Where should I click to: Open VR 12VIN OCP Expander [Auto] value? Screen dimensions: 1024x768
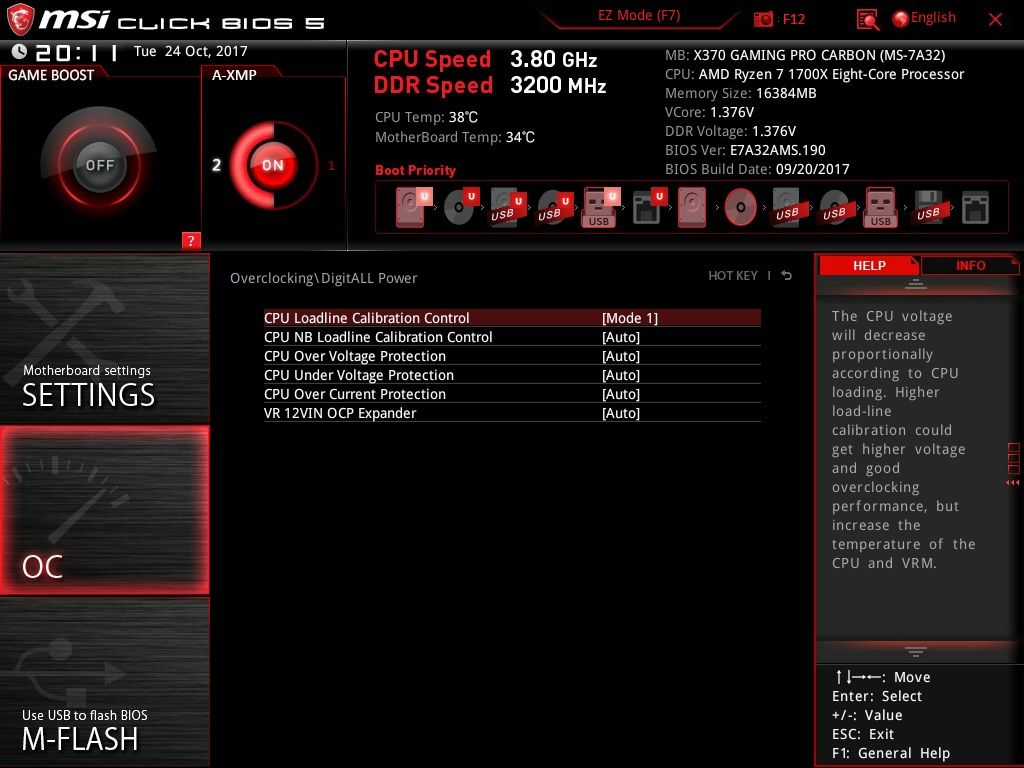click(x=620, y=413)
